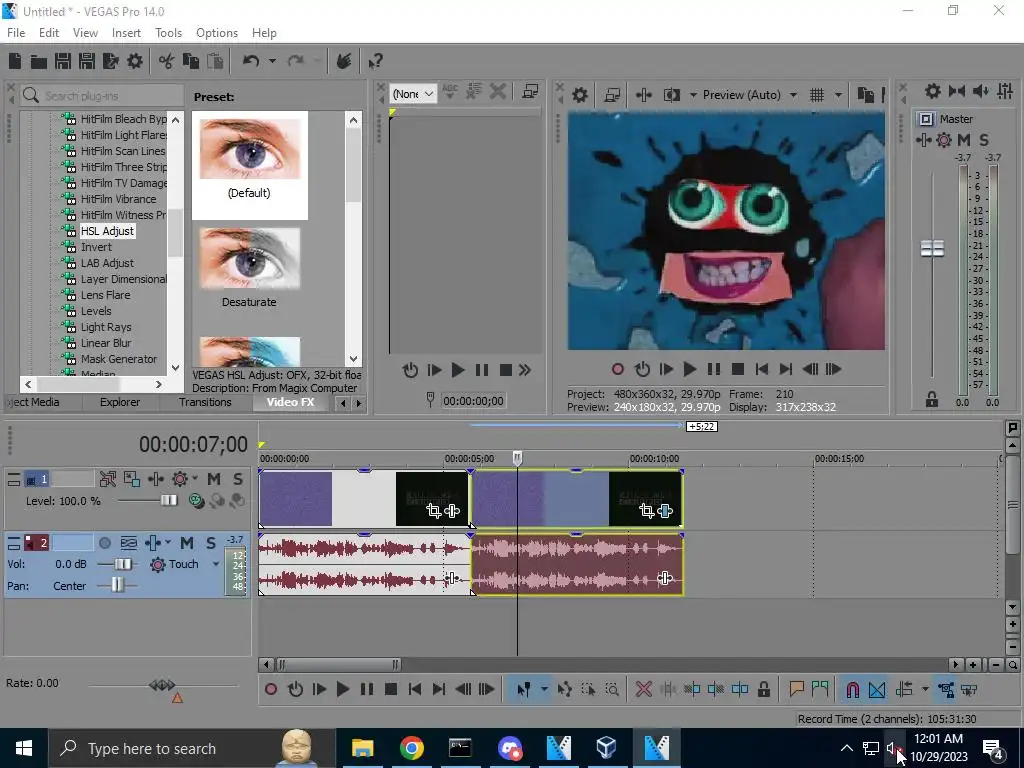This screenshot has width=1024, height=768.
Task: Click Master FX gear in Master bus
Action: click(x=944, y=140)
